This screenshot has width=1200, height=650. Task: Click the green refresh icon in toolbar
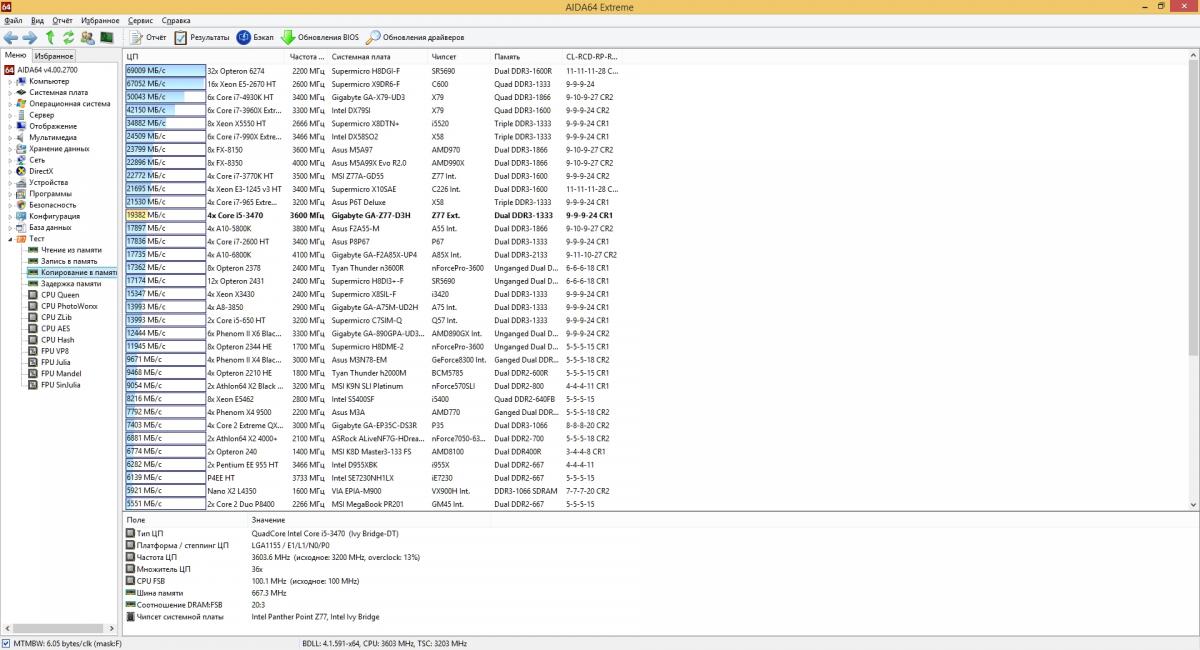coord(69,37)
